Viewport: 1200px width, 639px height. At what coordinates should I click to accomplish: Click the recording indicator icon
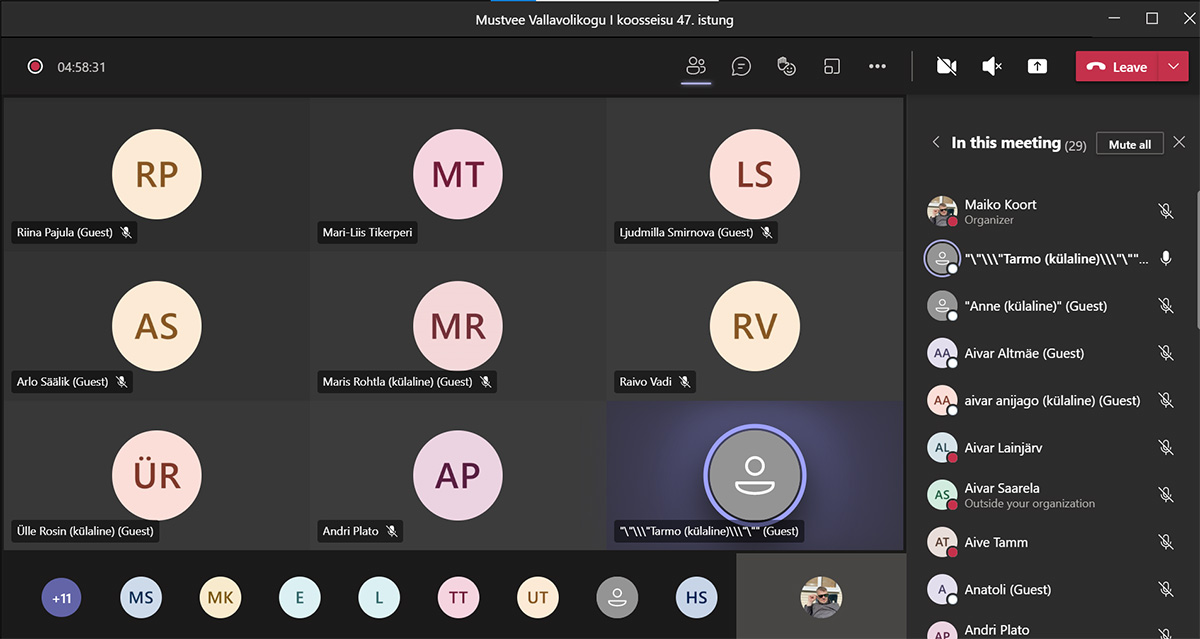point(35,67)
